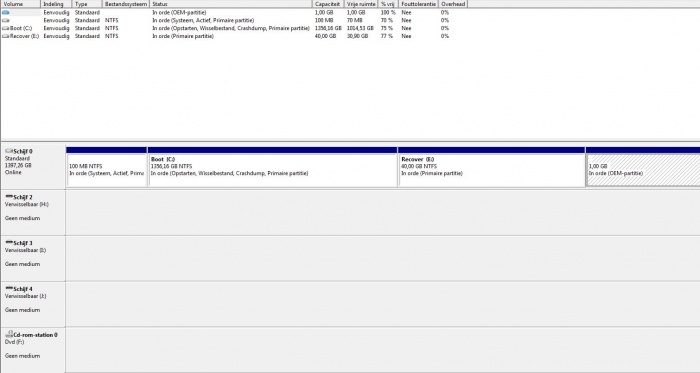Click the 'Geen medium' text under Schijf 2
The height and width of the screenshot is (373, 700).
[x=22, y=218]
